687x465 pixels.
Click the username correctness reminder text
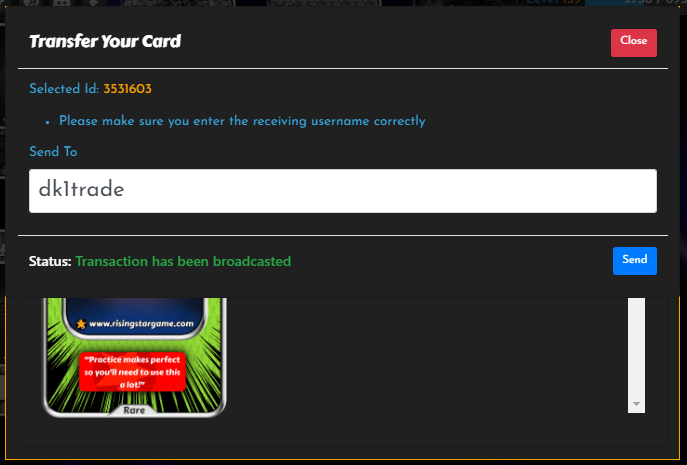click(x=242, y=121)
